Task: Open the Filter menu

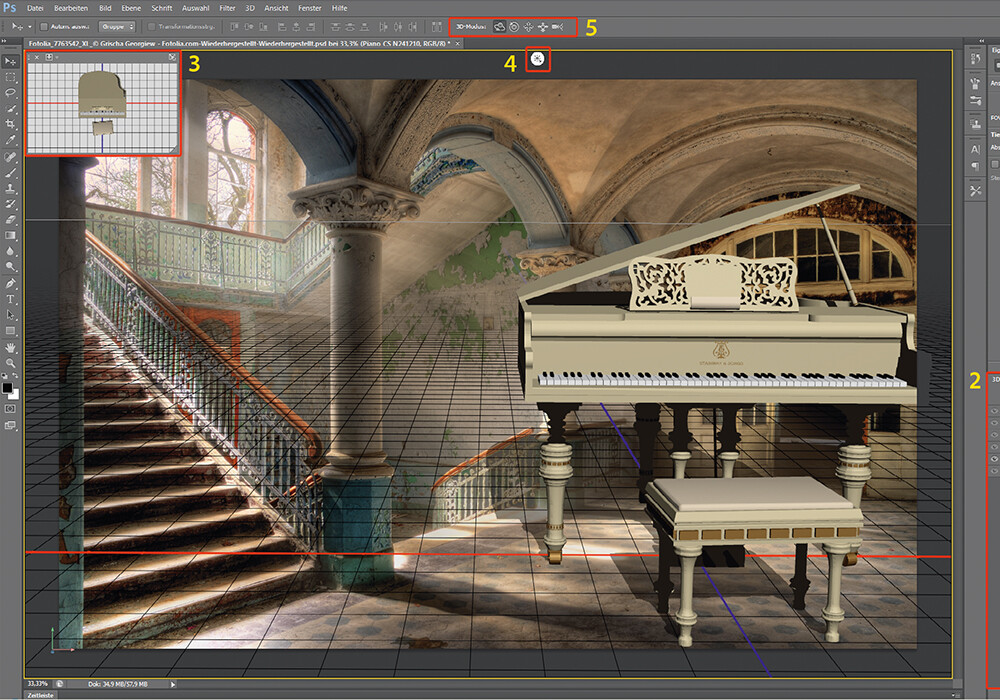Action: point(227,8)
